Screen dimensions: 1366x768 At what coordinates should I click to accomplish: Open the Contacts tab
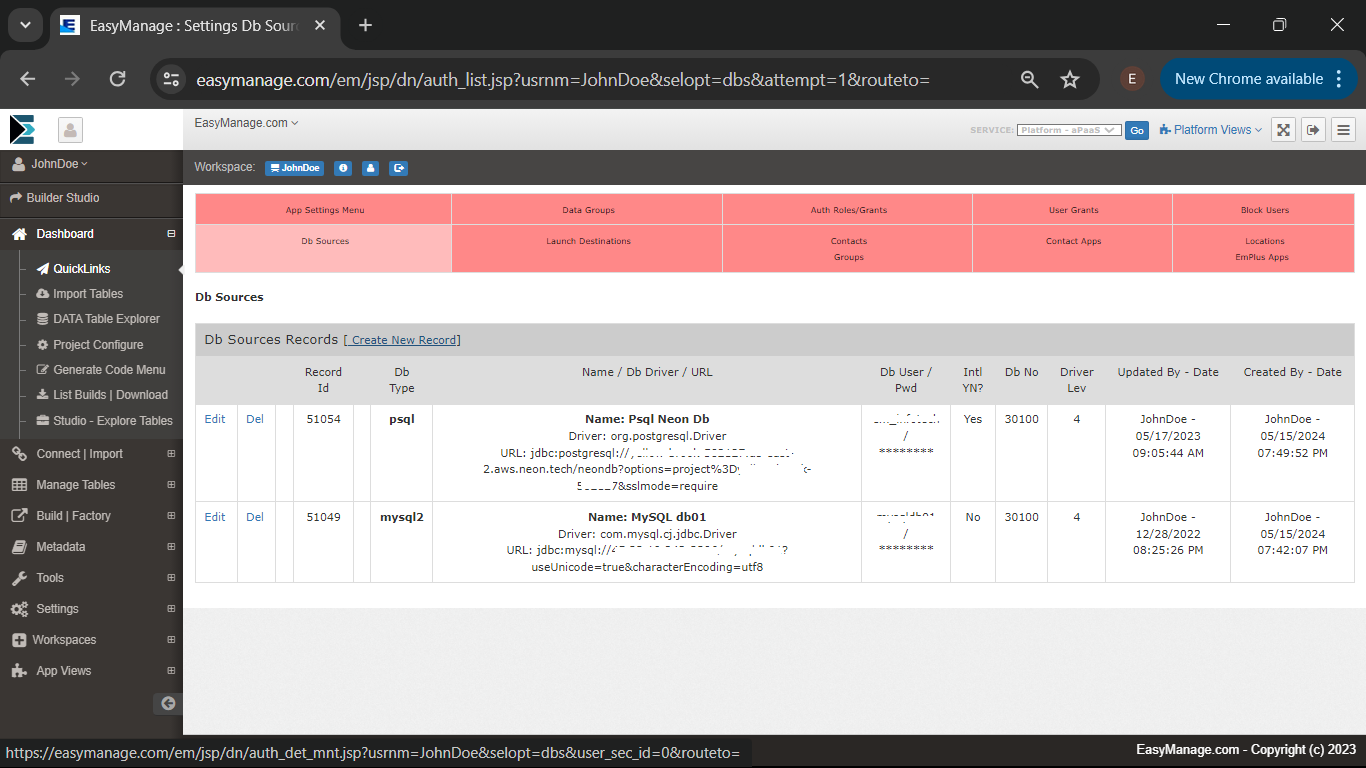[x=849, y=241]
